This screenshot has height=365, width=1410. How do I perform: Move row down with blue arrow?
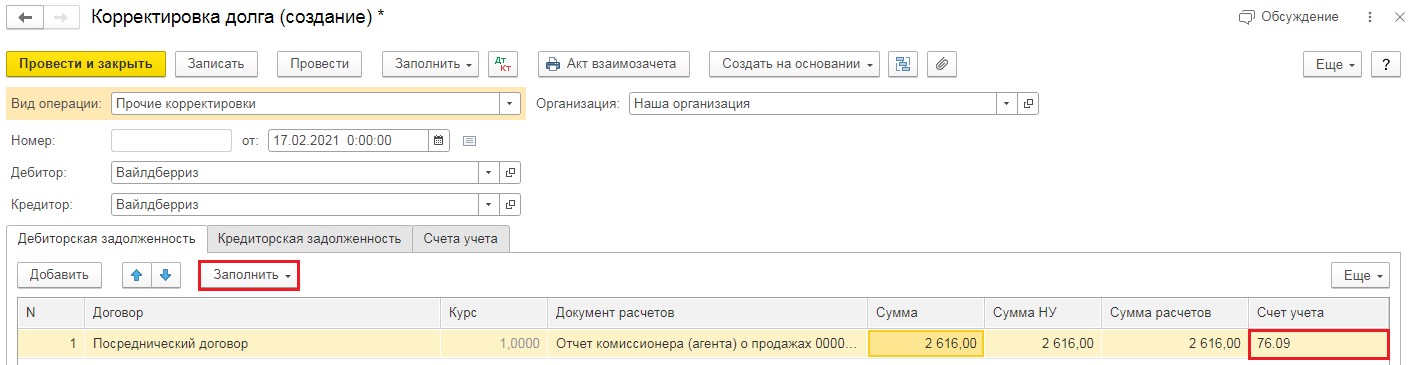pos(166,275)
